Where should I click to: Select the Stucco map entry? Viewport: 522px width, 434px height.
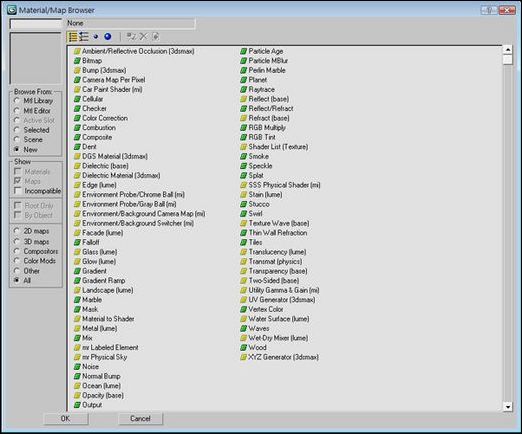[259, 204]
